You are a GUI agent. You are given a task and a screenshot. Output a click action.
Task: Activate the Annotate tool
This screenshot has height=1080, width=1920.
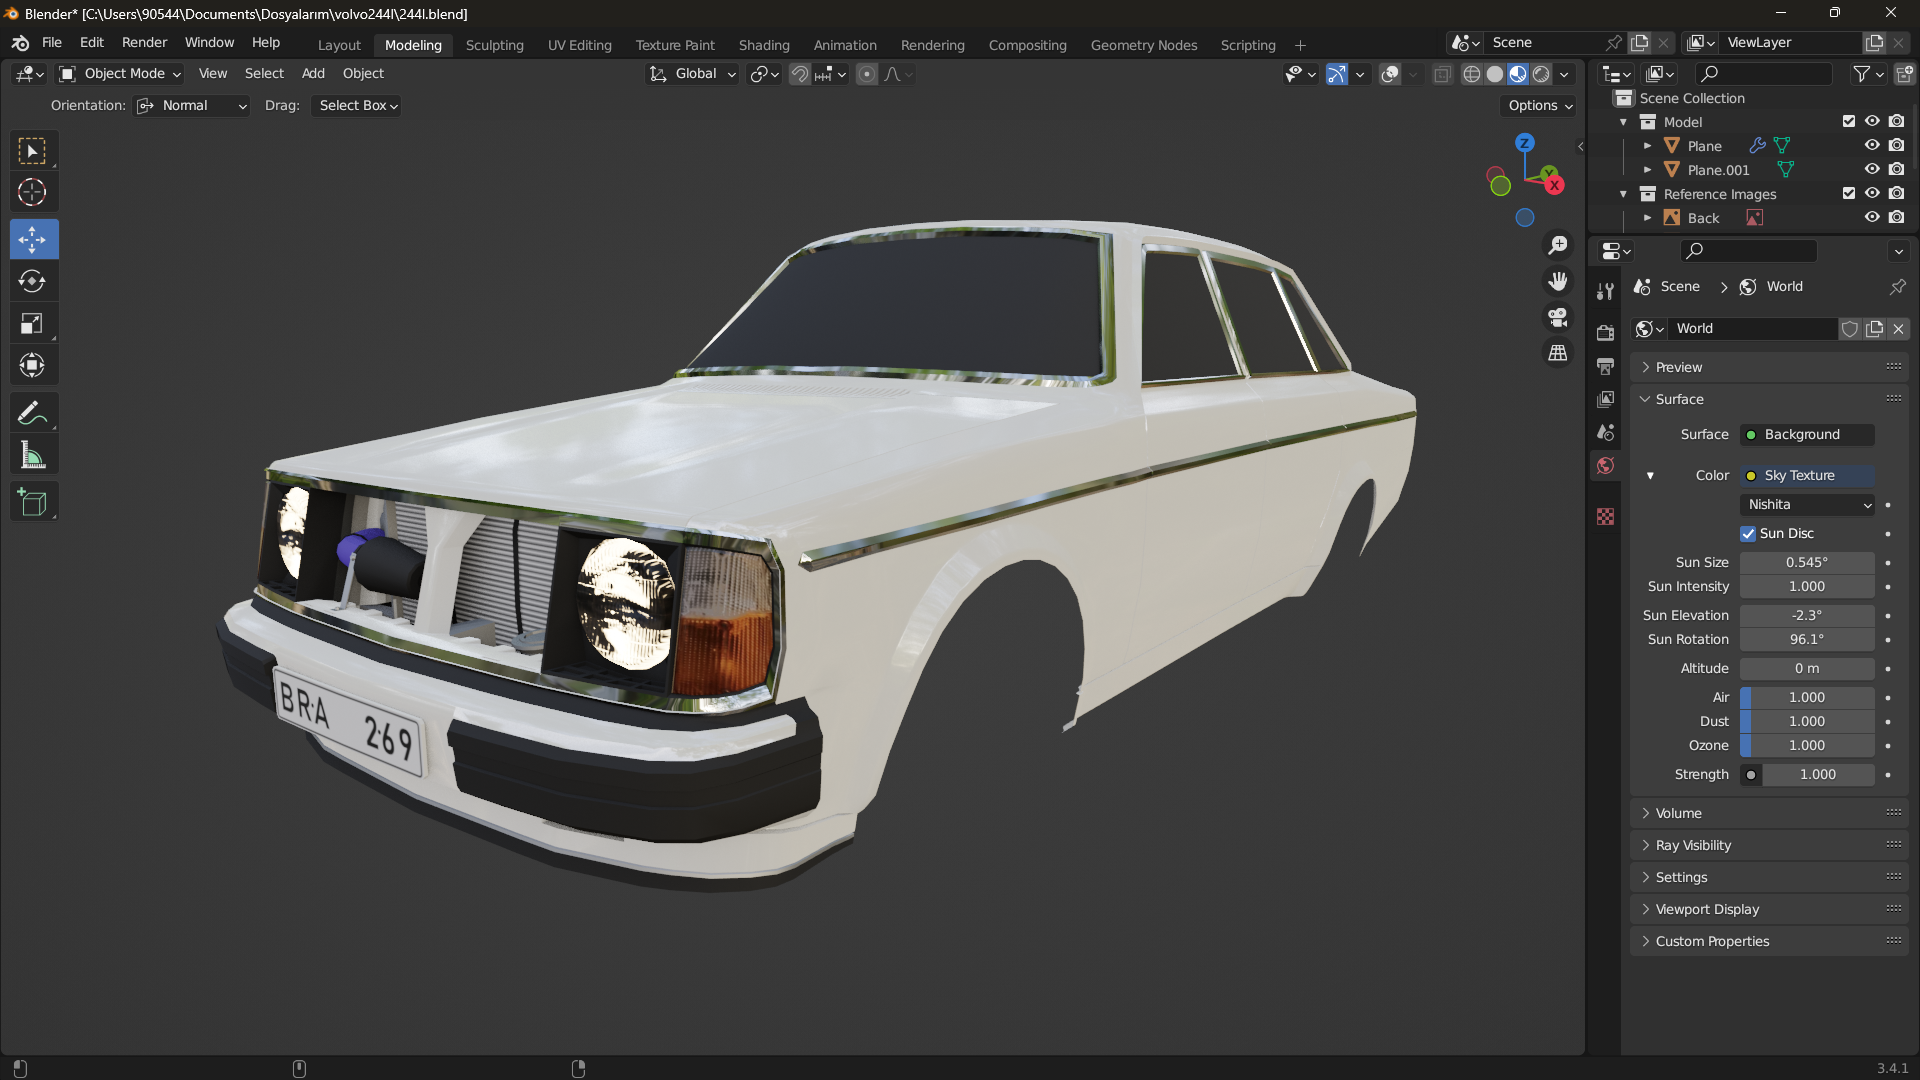coord(32,413)
